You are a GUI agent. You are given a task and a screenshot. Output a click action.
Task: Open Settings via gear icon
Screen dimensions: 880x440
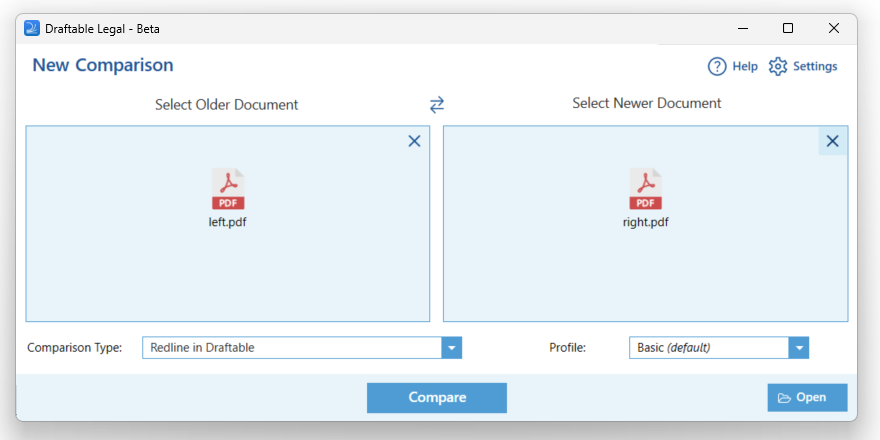coord(778,66)
